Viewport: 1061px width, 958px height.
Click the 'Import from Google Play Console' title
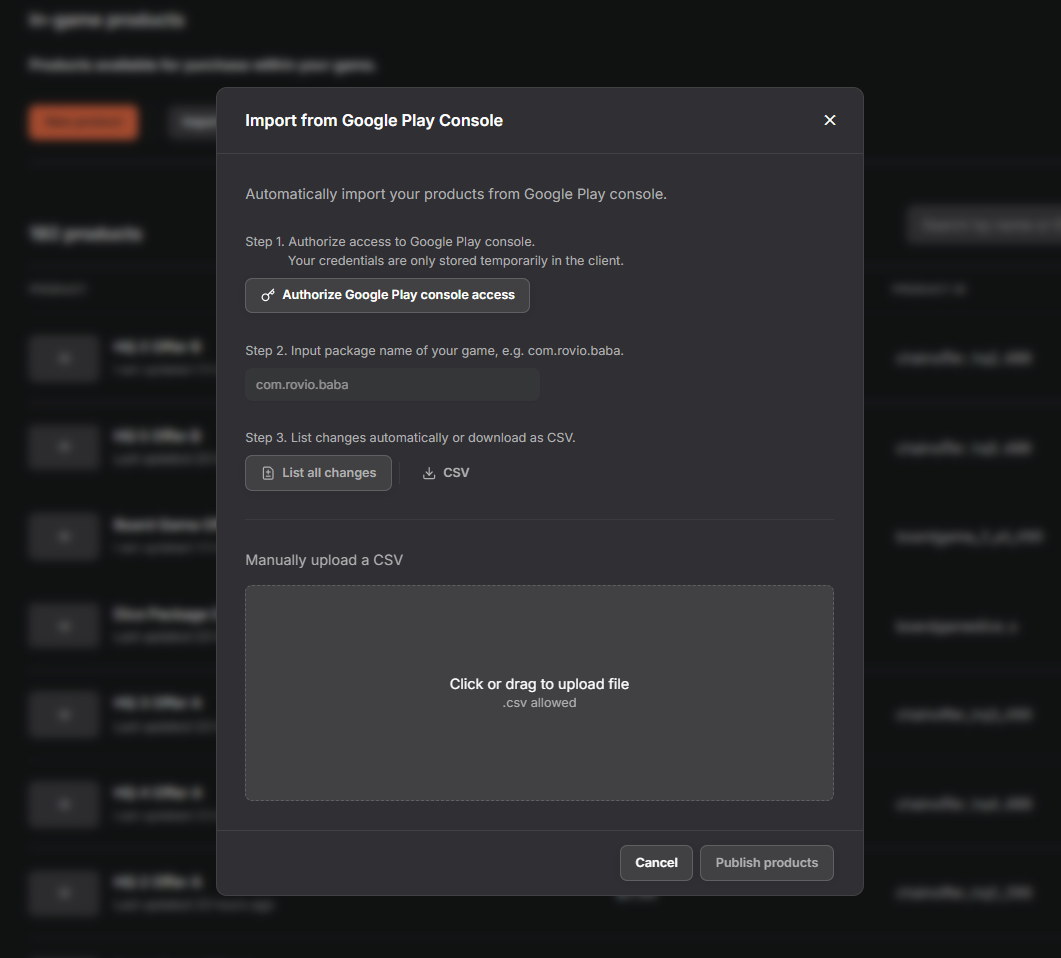(374, 120)
